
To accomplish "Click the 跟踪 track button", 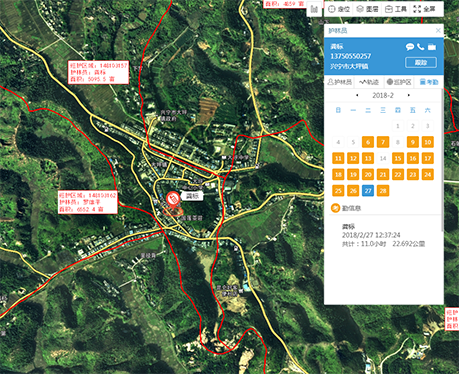I will (421, 62).
